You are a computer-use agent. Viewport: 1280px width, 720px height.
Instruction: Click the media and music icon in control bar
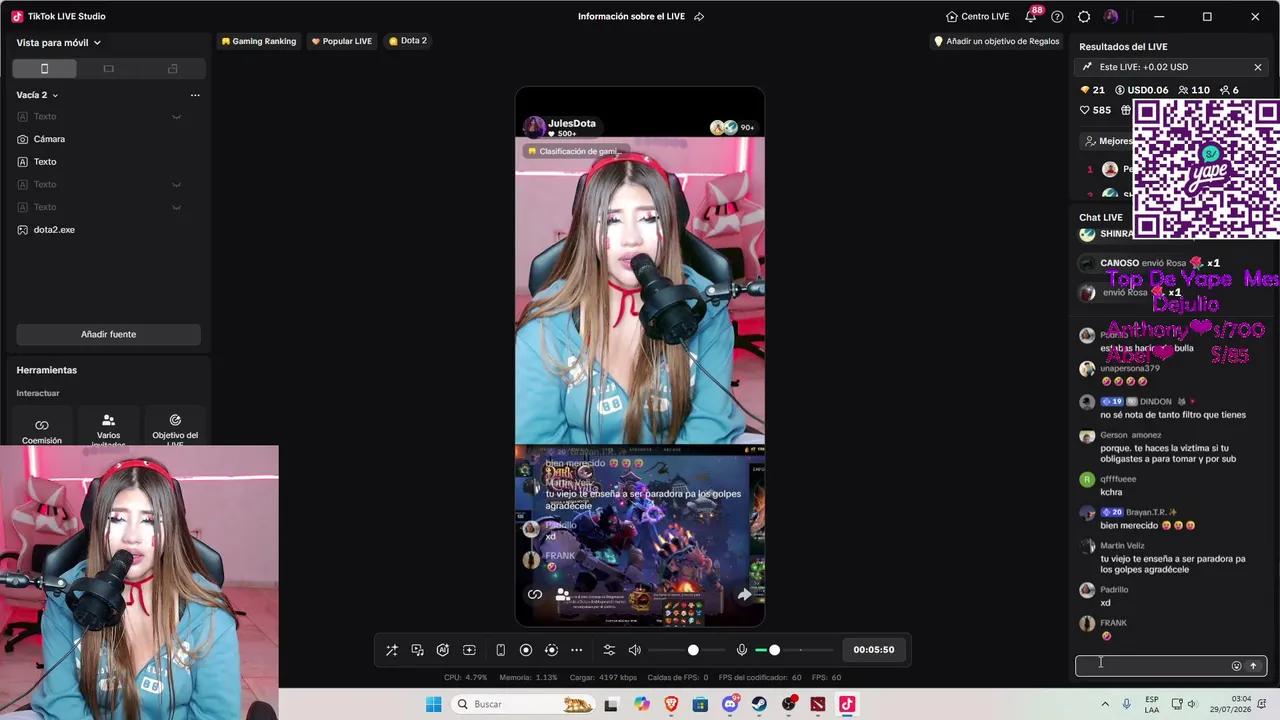click(418, 650)
